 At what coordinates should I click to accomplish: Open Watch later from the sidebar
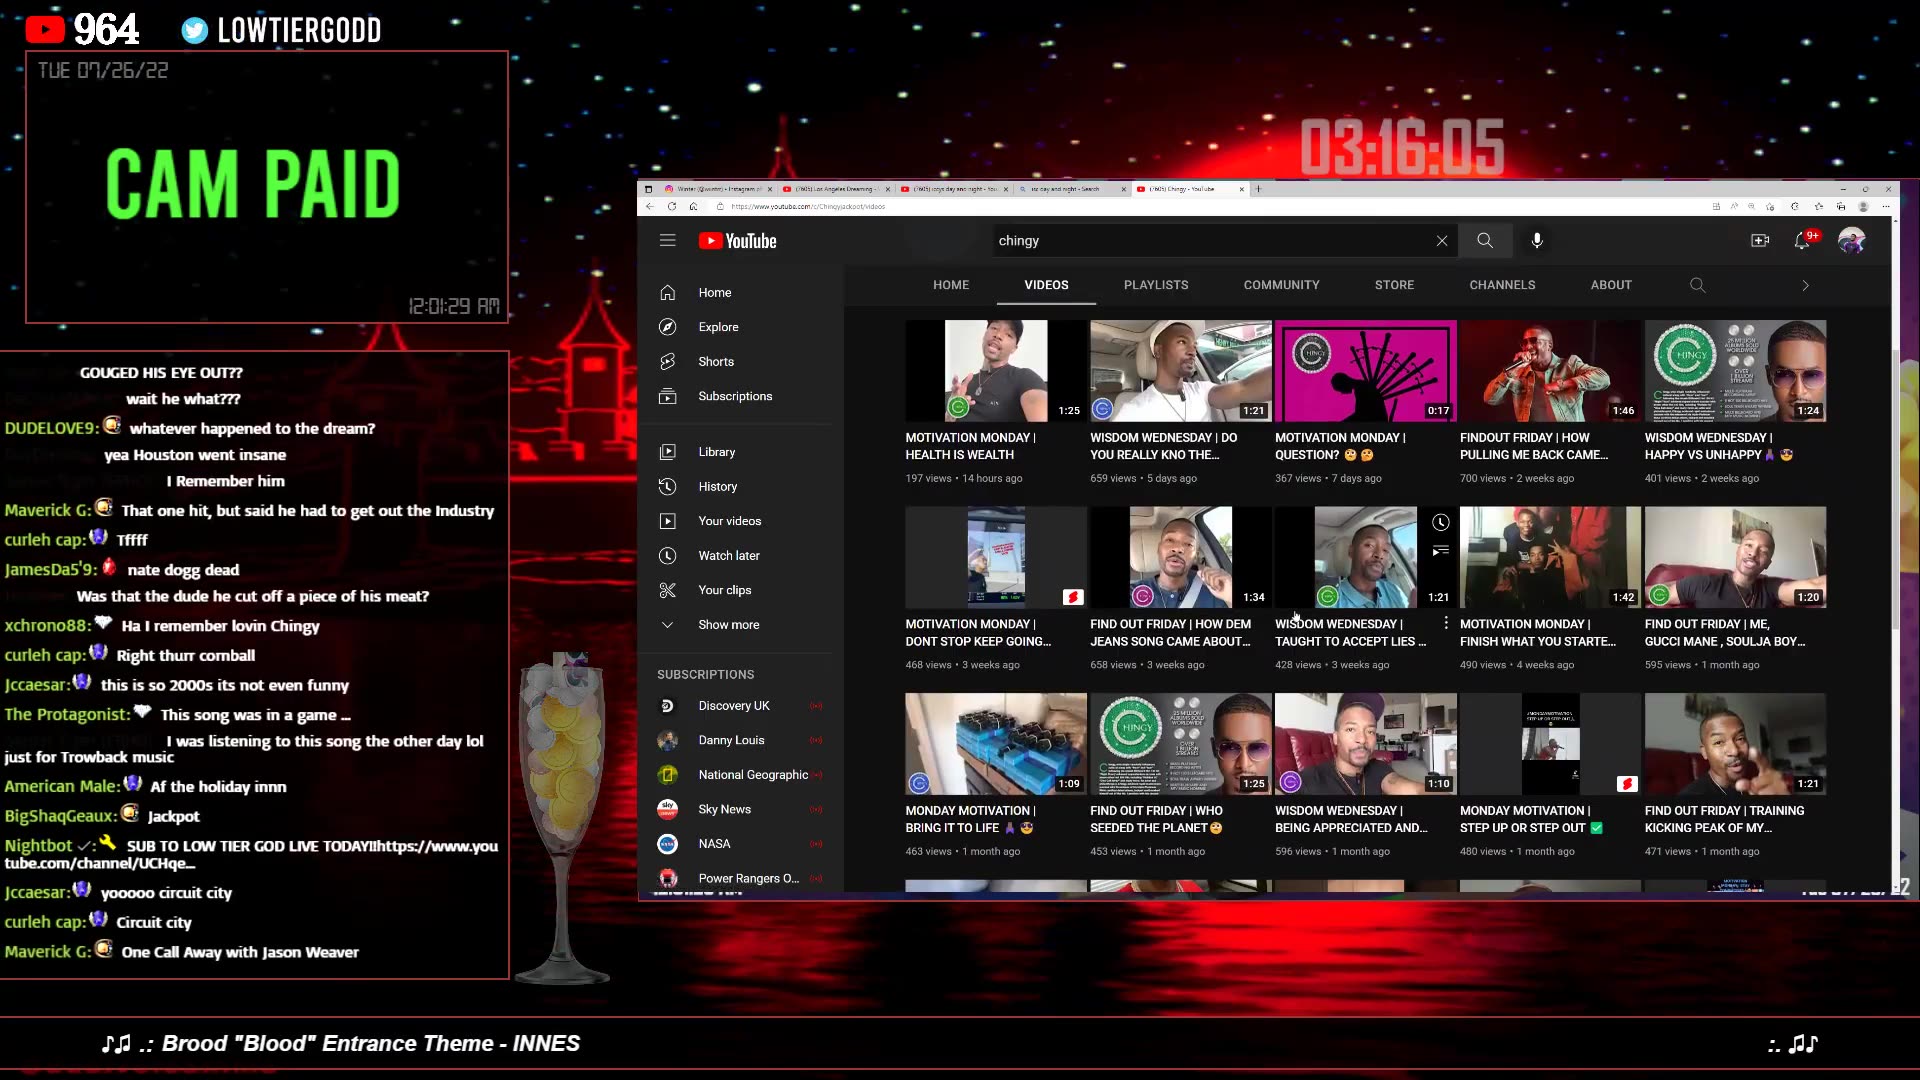coord(729,555)
